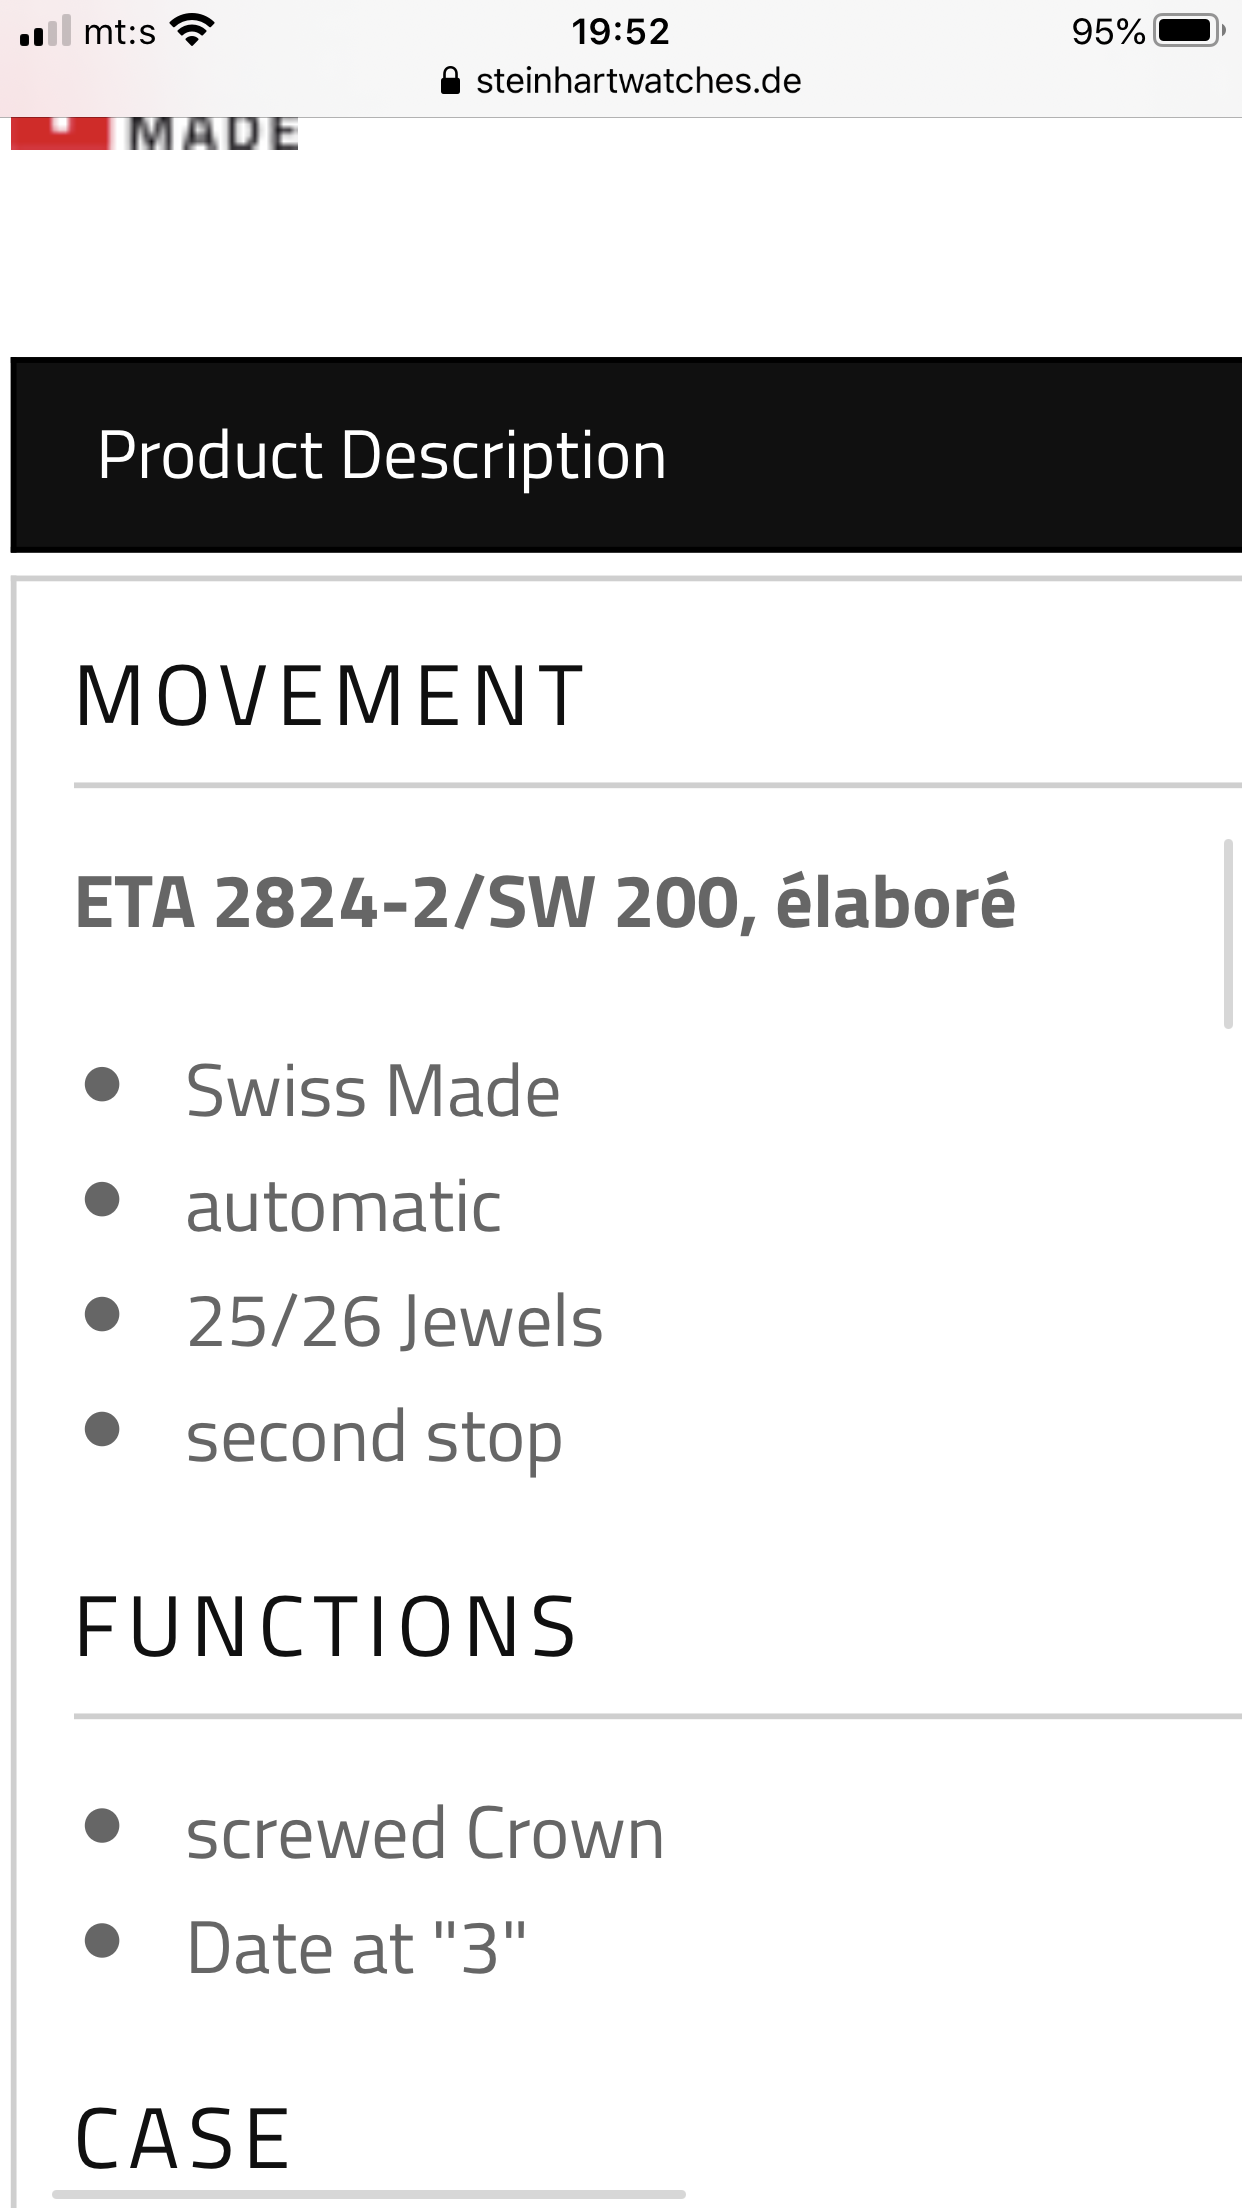Click the bullet beside "screwed Crown"
The image size is (1242, 2208).
[x=102, y=1826]
